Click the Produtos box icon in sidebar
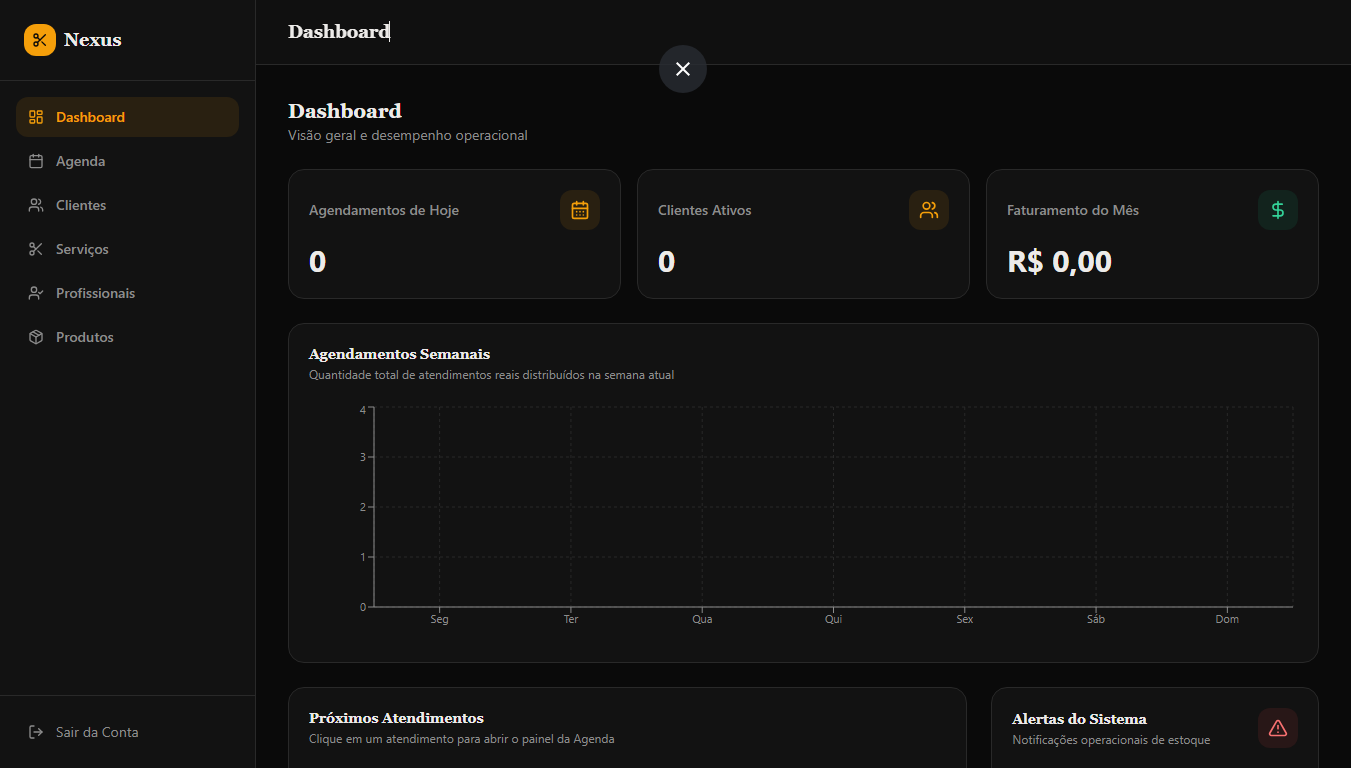The image size is (1351, 768). point(36,337)
